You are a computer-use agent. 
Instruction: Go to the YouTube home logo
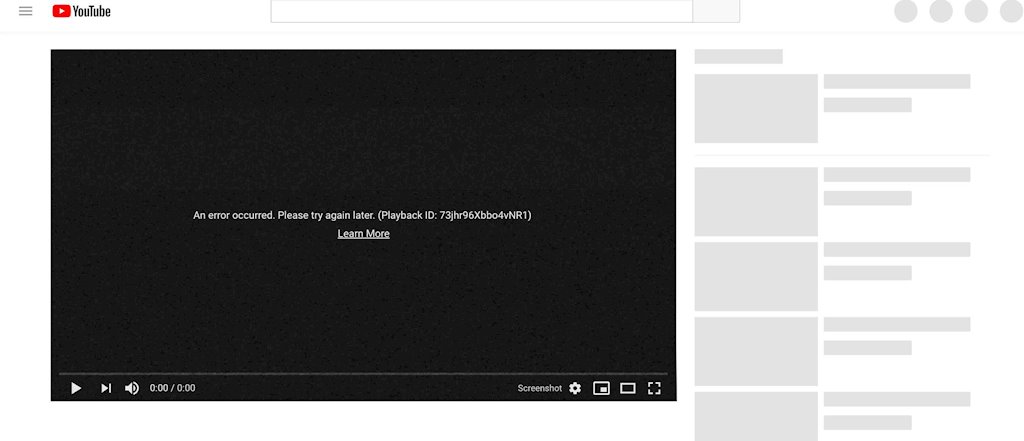[x=82, y=11]
